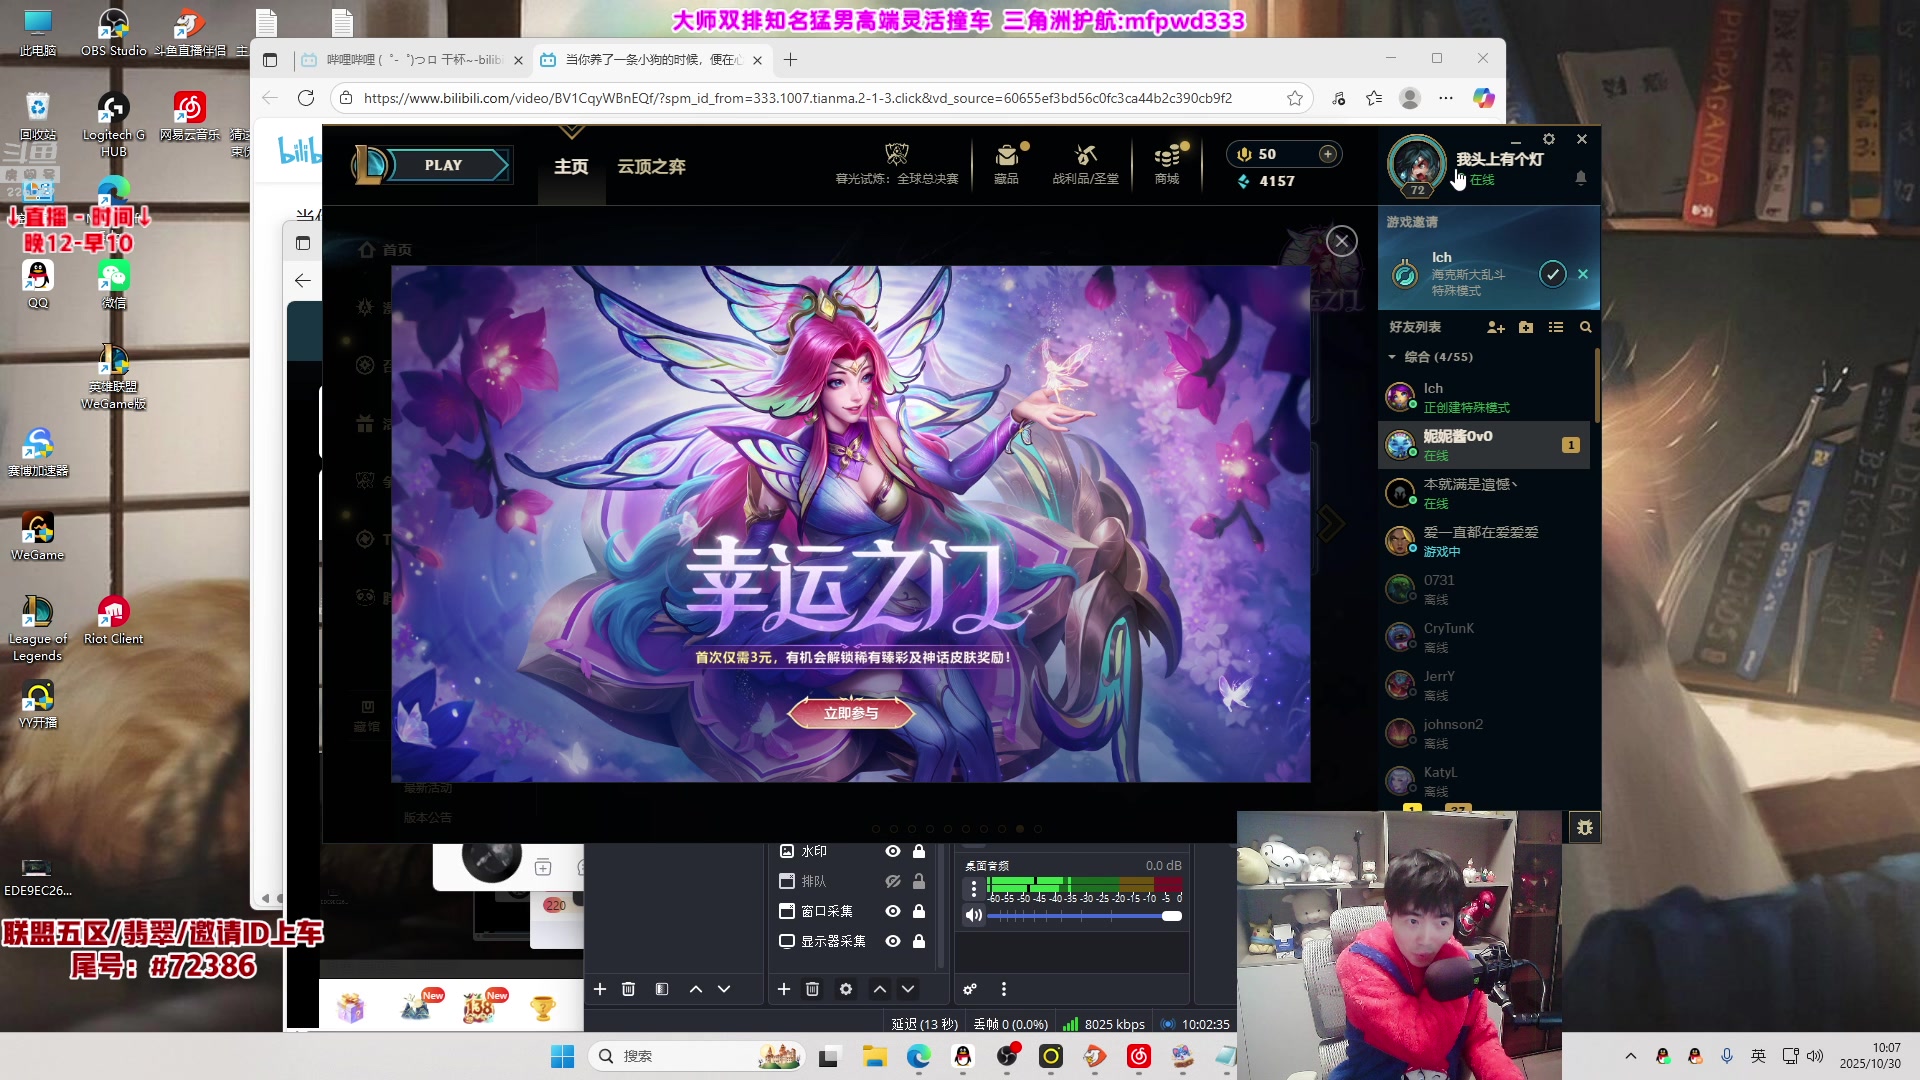Collapse the 综合 (4/55) friends group
Screen dimensions: 1920x1080
(1392, 357)
